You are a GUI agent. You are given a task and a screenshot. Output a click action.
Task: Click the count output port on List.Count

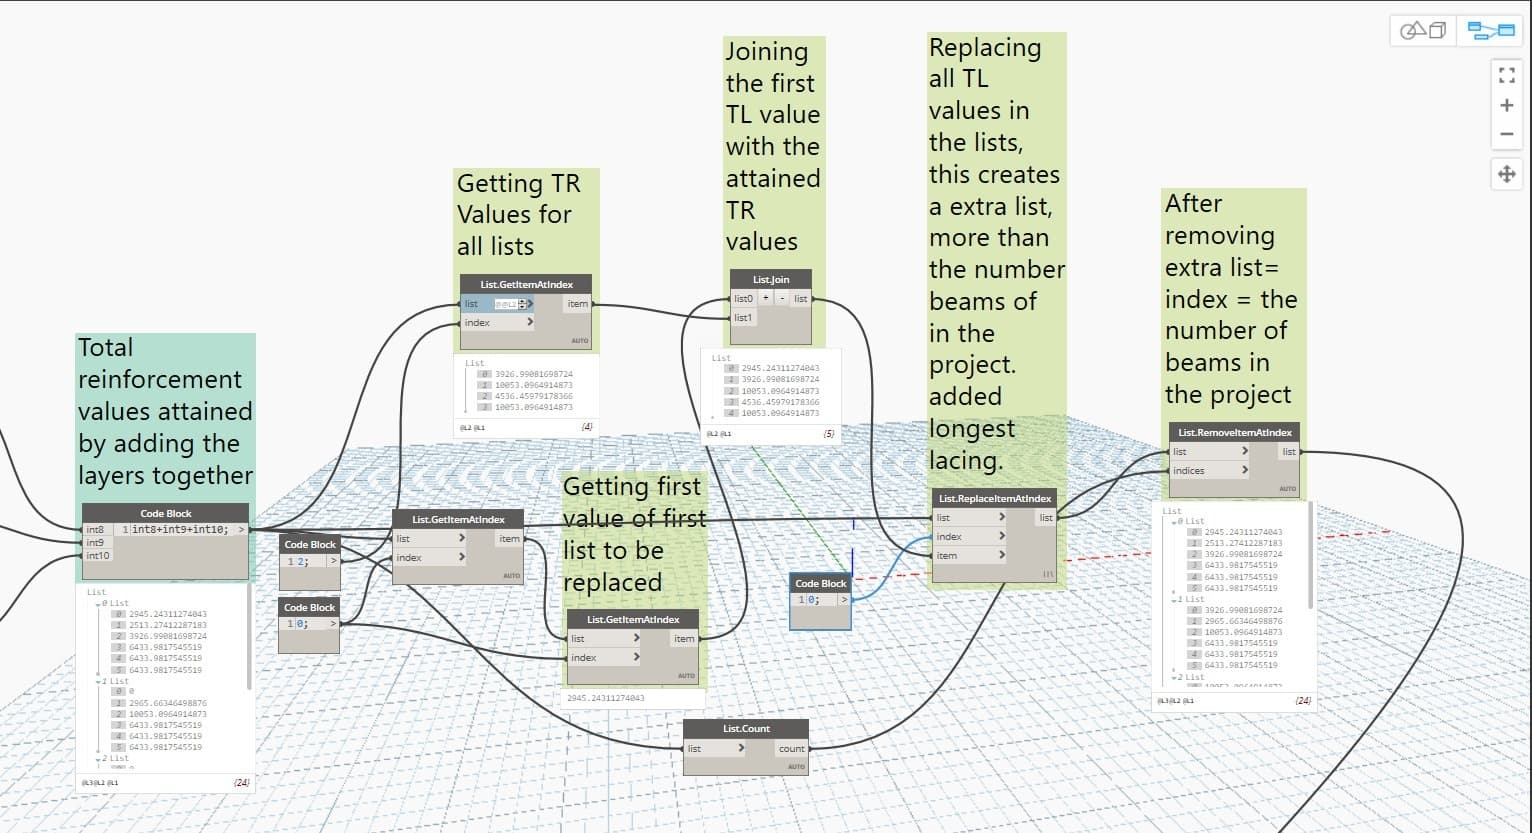click(x=792, y=748)
